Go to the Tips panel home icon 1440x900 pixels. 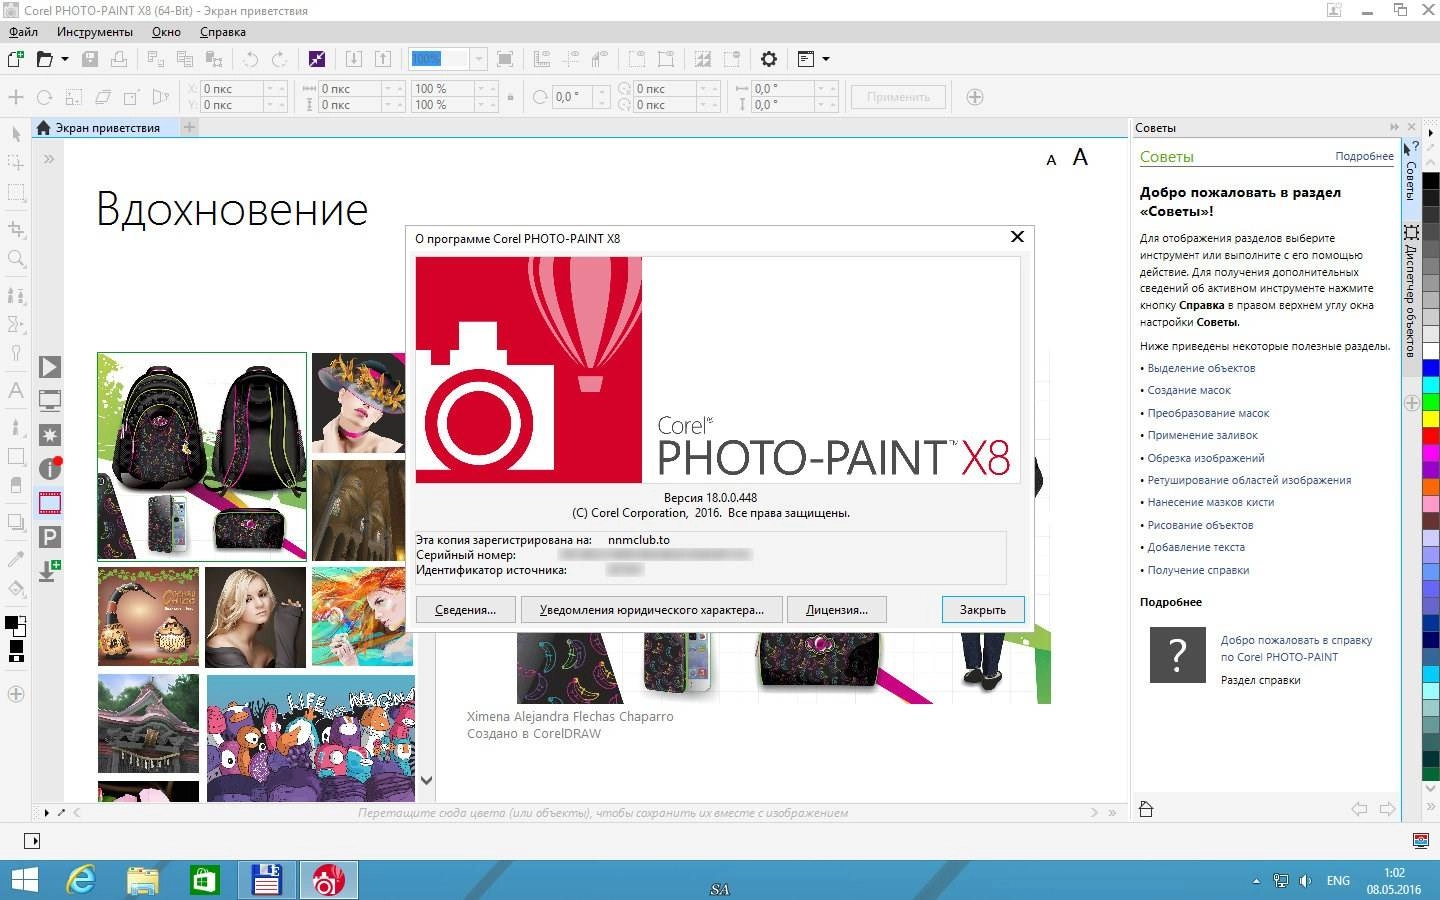[x=1146, y=810]
